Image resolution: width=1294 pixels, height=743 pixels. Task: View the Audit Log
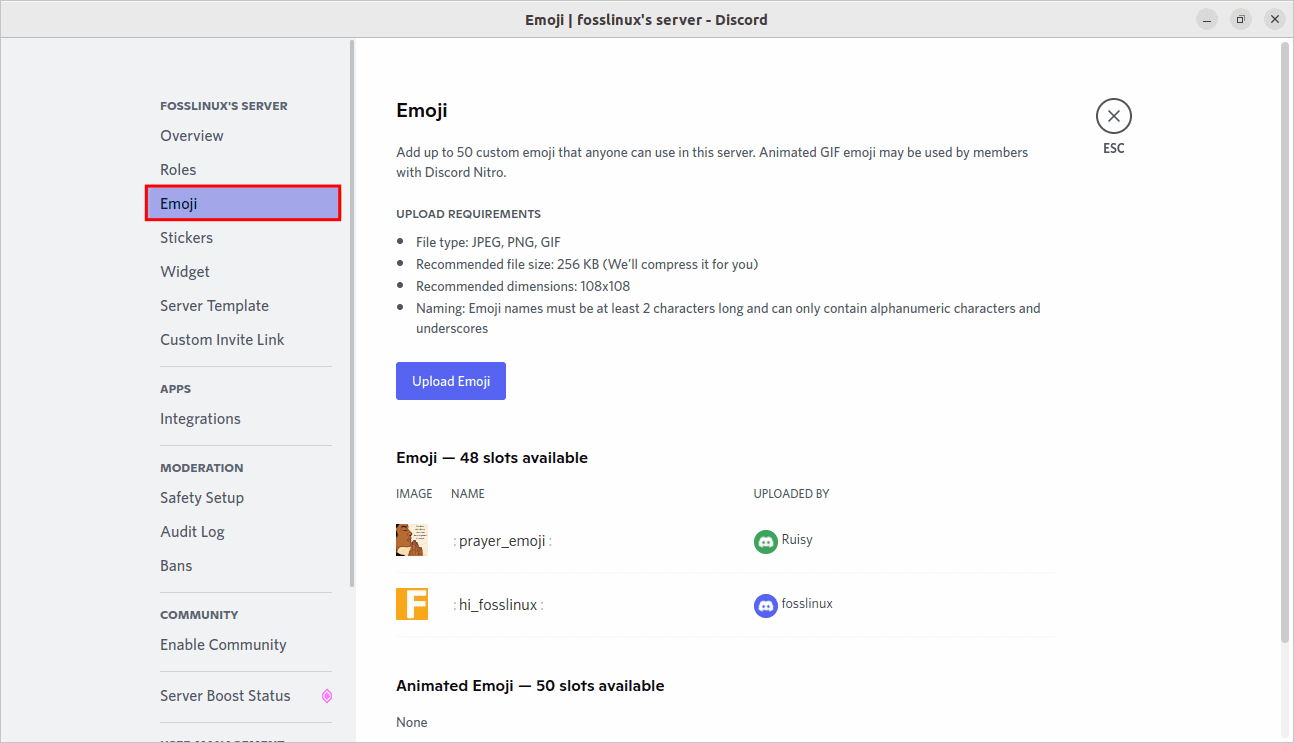tap(192, 532)
